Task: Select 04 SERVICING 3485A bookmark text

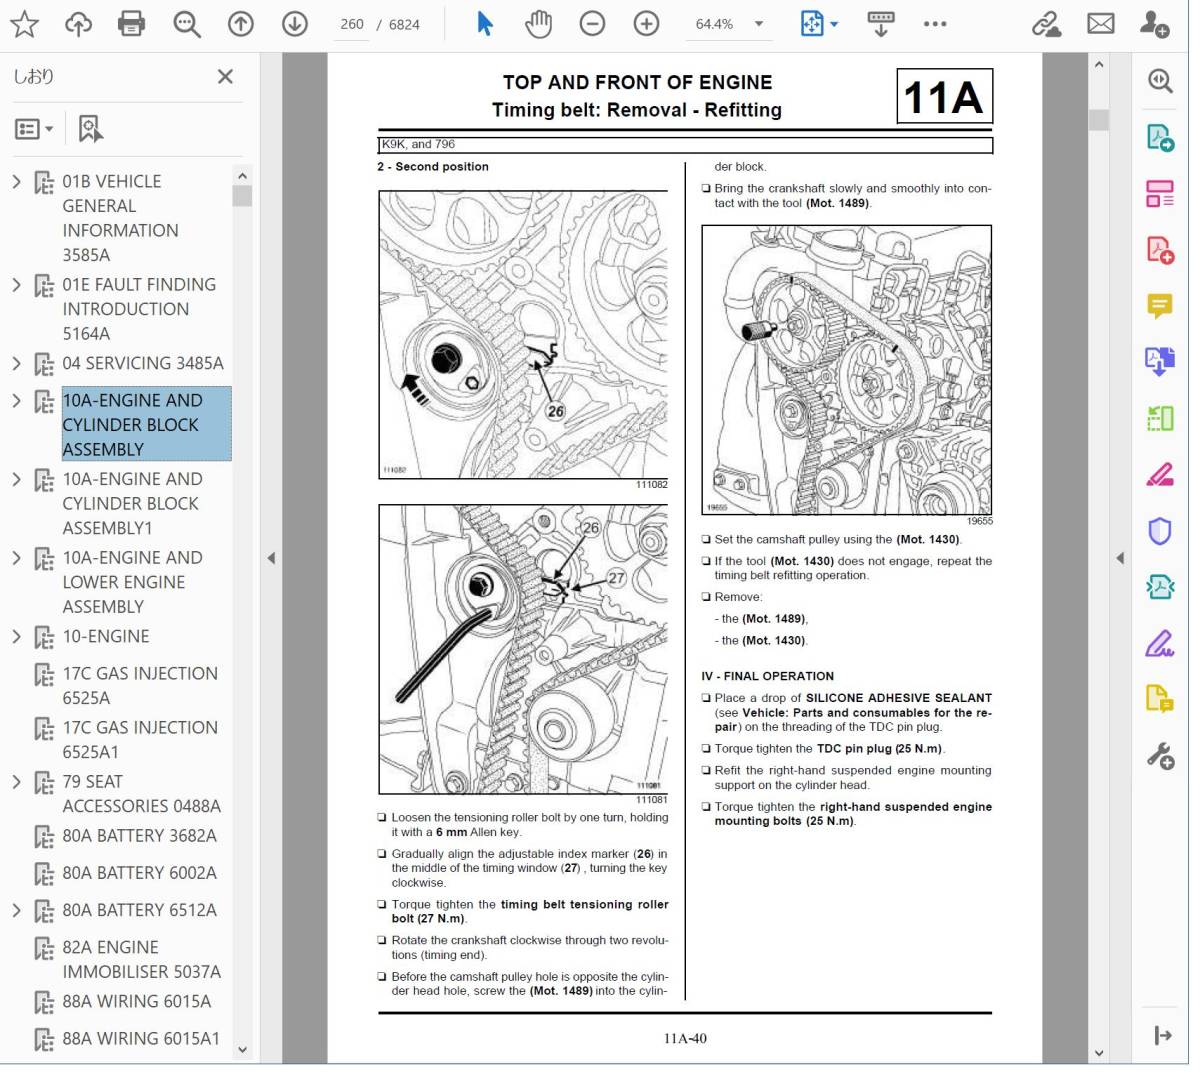Action: click(143, 364)
